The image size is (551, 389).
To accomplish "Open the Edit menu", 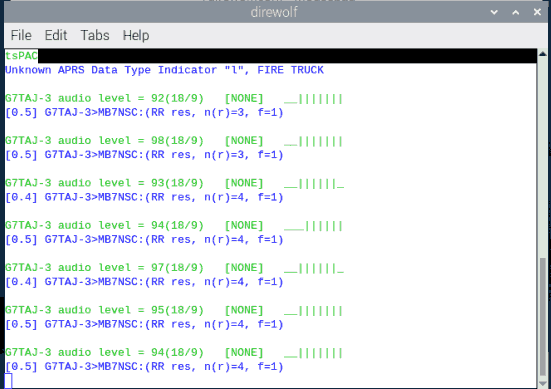I will click(x=56, y=35).
